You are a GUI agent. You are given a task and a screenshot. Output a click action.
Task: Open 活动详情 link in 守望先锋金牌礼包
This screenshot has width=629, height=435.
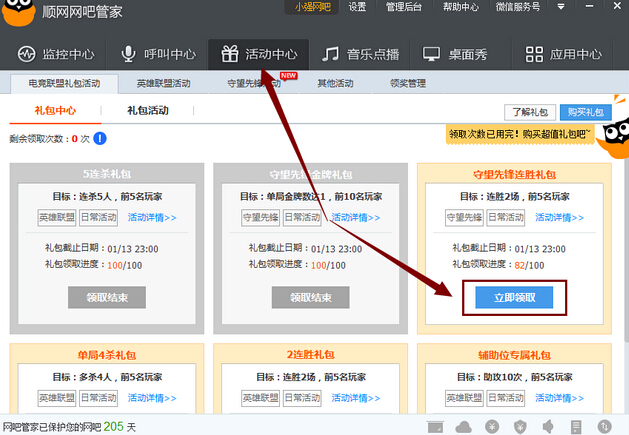[x=356, y=218]
